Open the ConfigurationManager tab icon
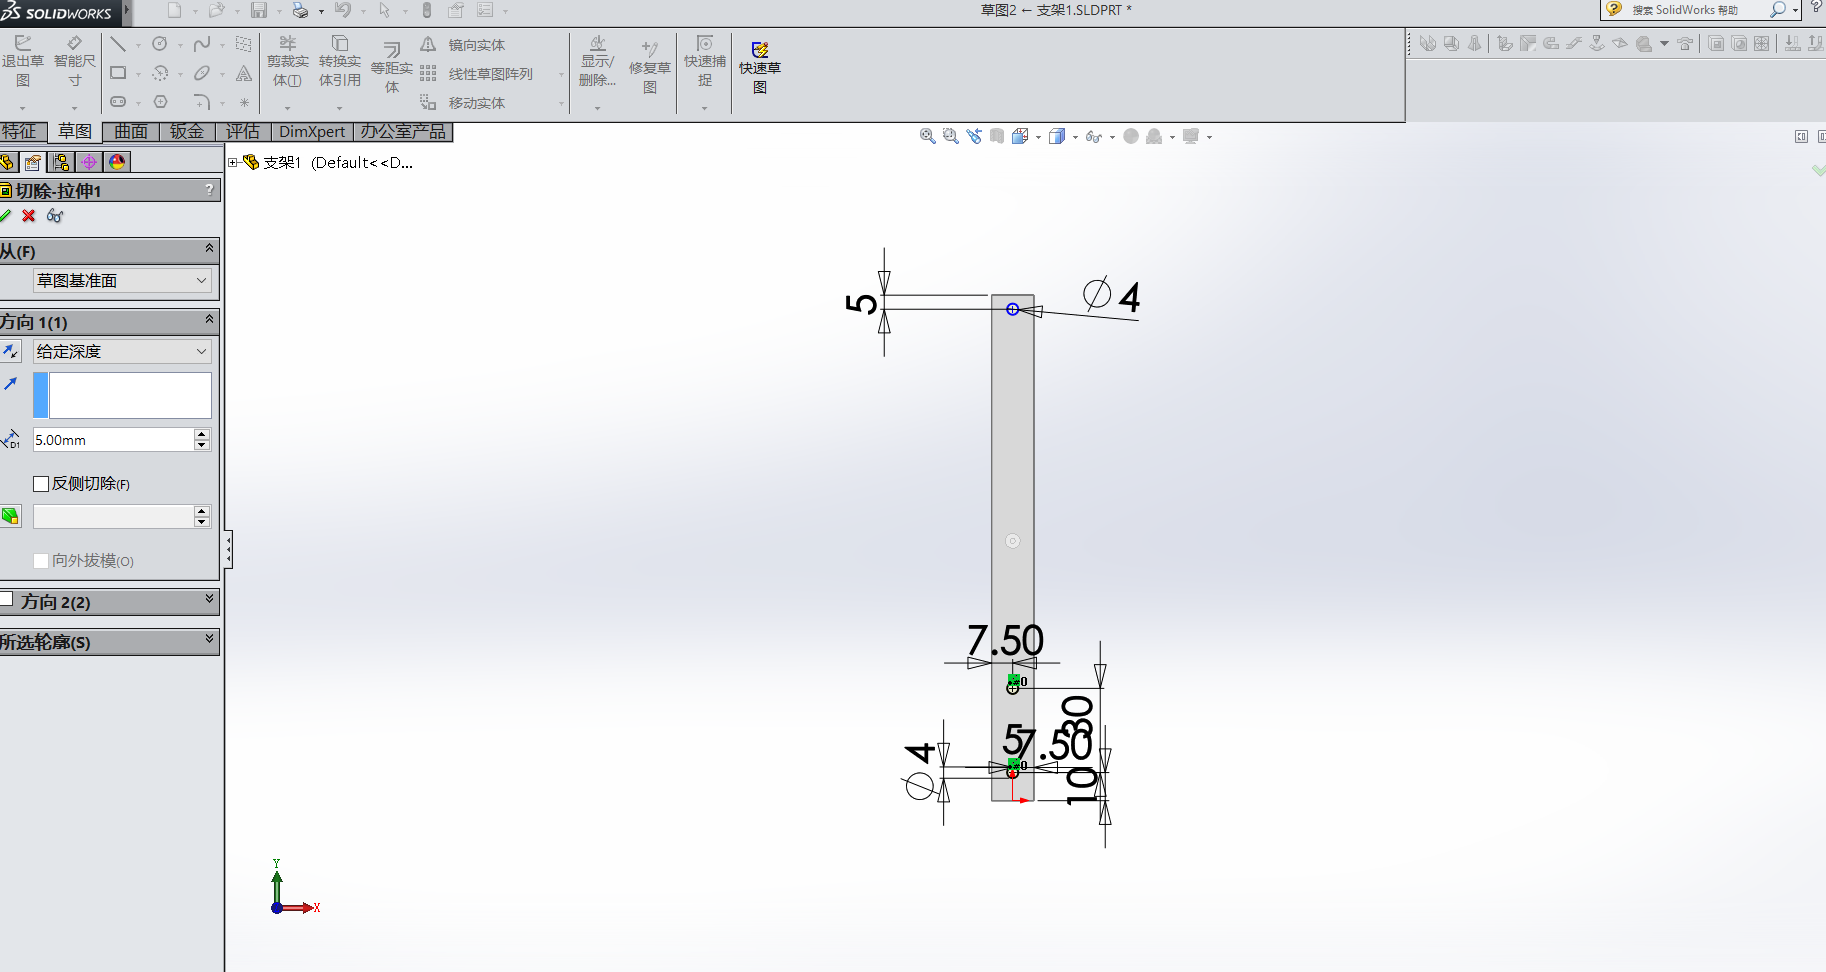This screenshot has width=1826, height=972. [61, 162]
